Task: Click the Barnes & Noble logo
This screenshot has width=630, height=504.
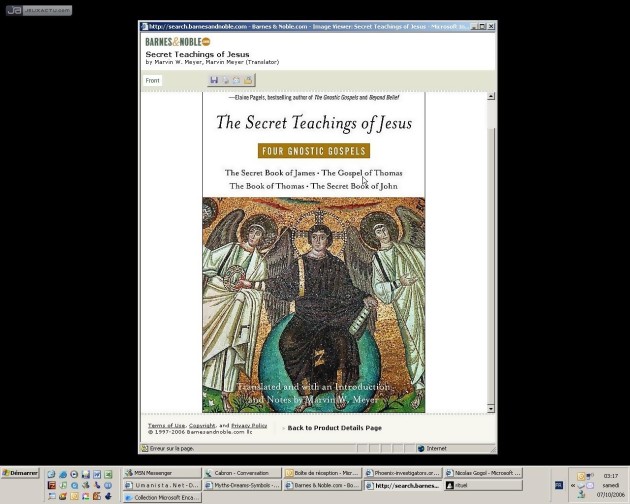Action: (x=177, y=42)
